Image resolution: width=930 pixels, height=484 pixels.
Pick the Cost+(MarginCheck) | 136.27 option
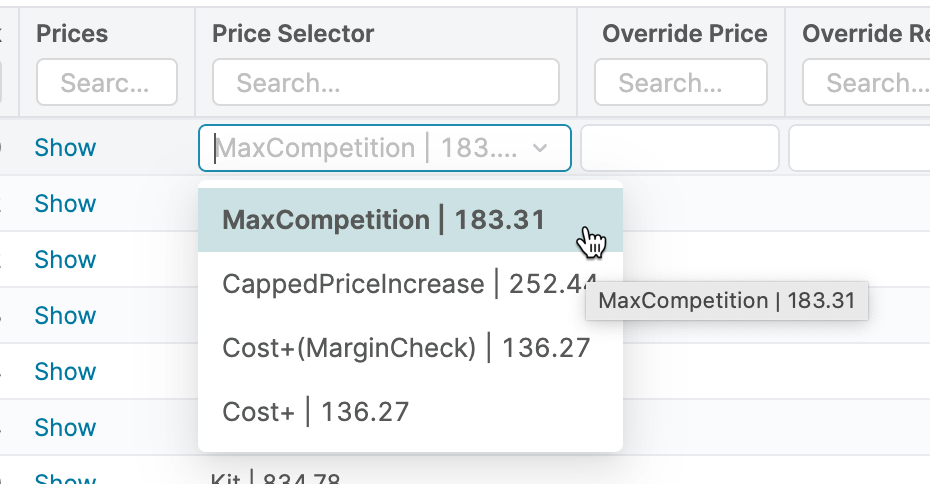tap(406, 348)
